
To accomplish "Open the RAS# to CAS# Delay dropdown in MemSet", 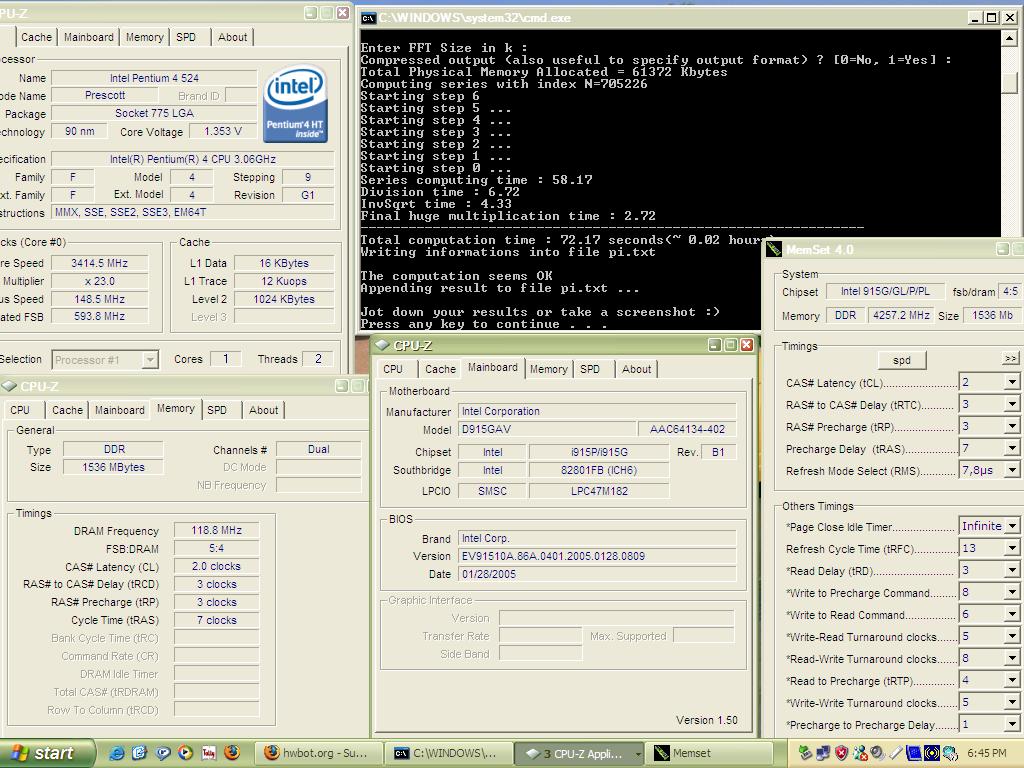I will coord(1012,404).
